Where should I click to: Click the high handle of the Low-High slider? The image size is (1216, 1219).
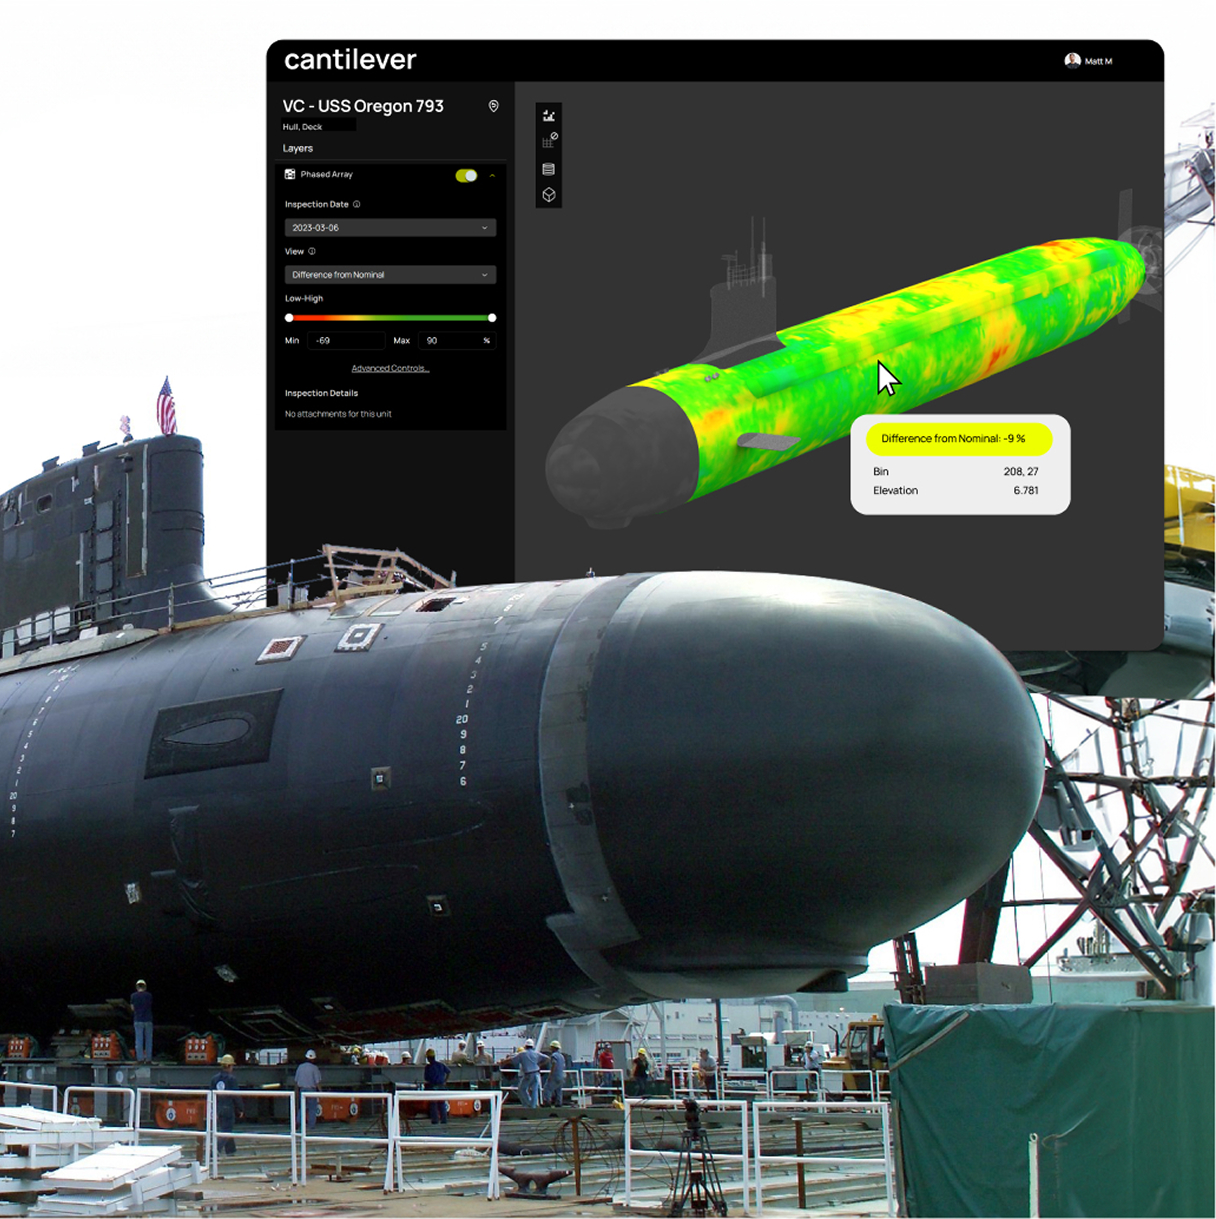492,318
